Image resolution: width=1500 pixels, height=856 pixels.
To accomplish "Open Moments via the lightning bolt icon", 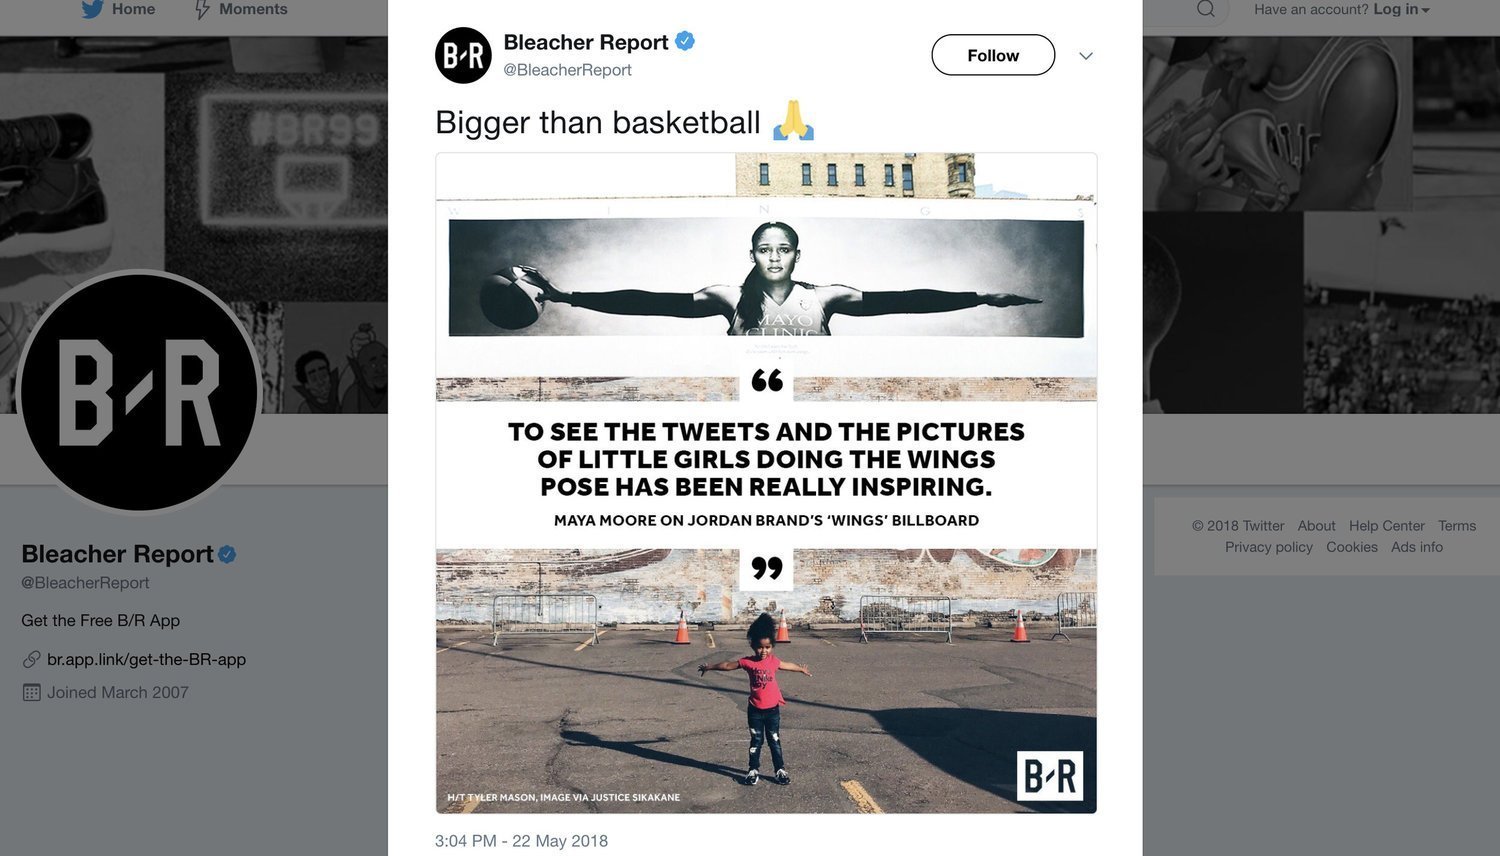I will coord(202,9).
